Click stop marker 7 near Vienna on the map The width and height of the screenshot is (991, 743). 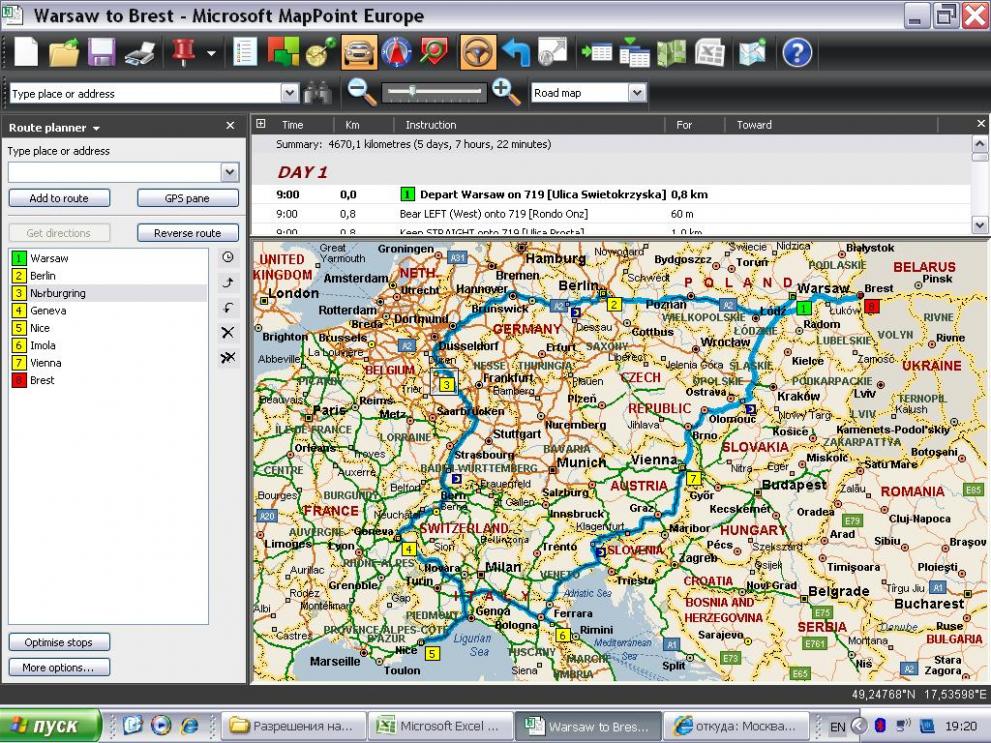coord(694,478)
